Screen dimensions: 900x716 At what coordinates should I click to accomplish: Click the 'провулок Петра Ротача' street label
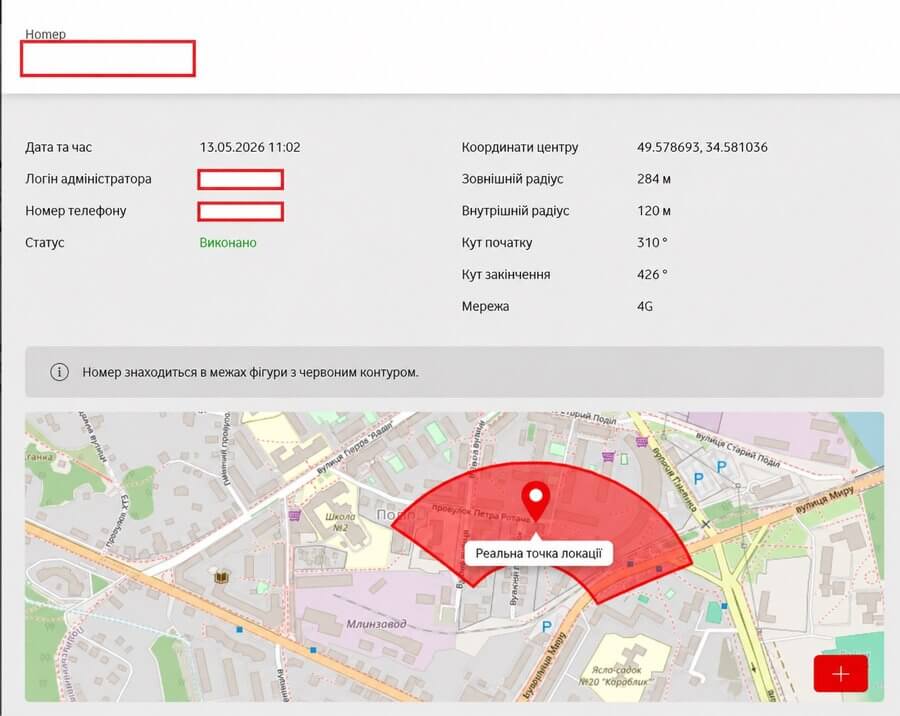[481, 513]
